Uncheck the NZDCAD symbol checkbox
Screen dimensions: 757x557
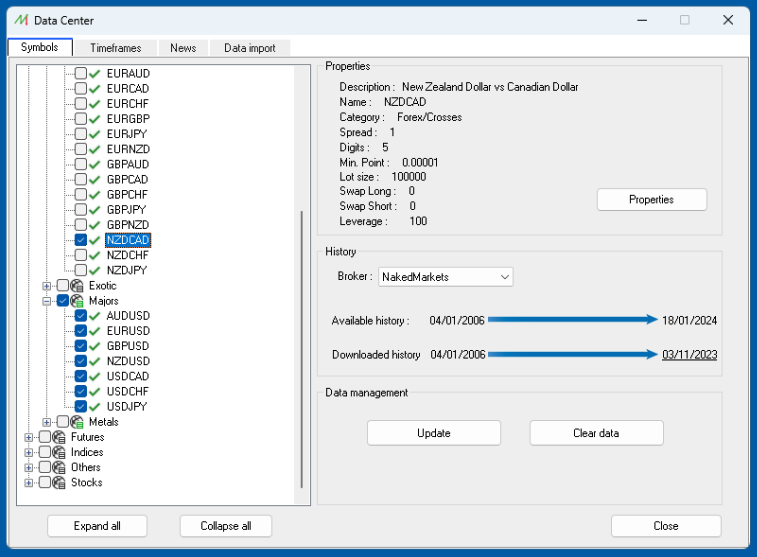pos(81,240)
